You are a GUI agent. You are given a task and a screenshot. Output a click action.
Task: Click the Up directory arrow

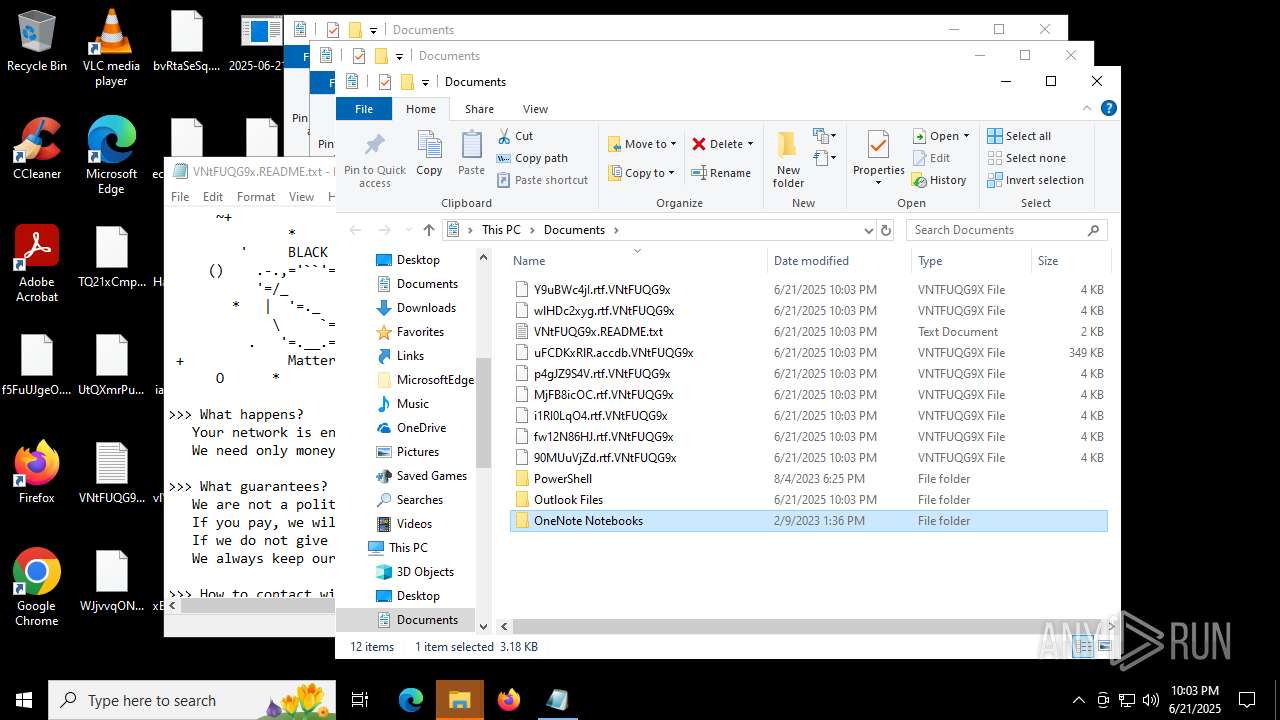(429, 230)
